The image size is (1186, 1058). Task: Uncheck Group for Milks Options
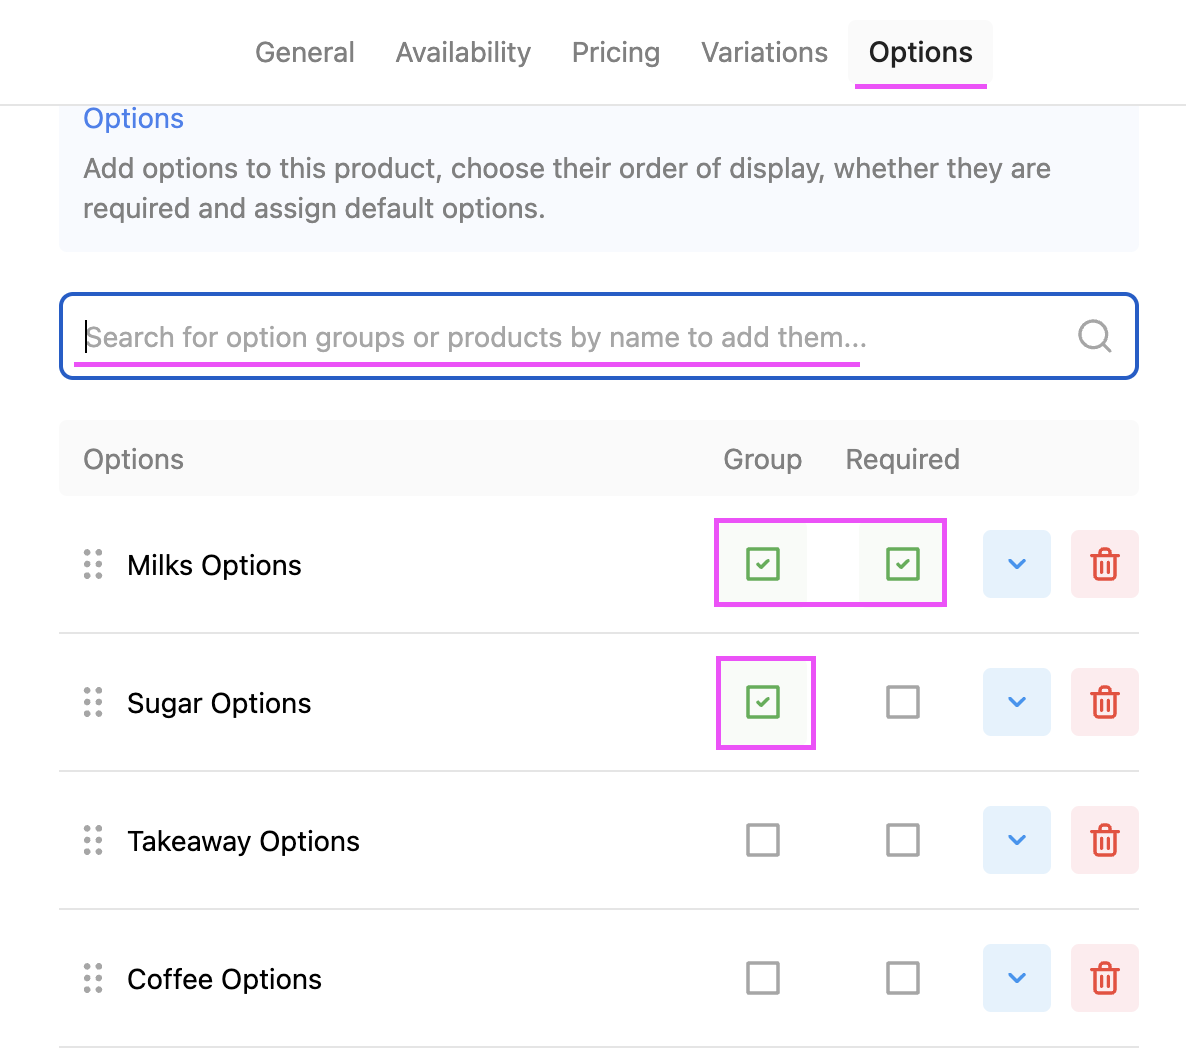coord(763,564)
